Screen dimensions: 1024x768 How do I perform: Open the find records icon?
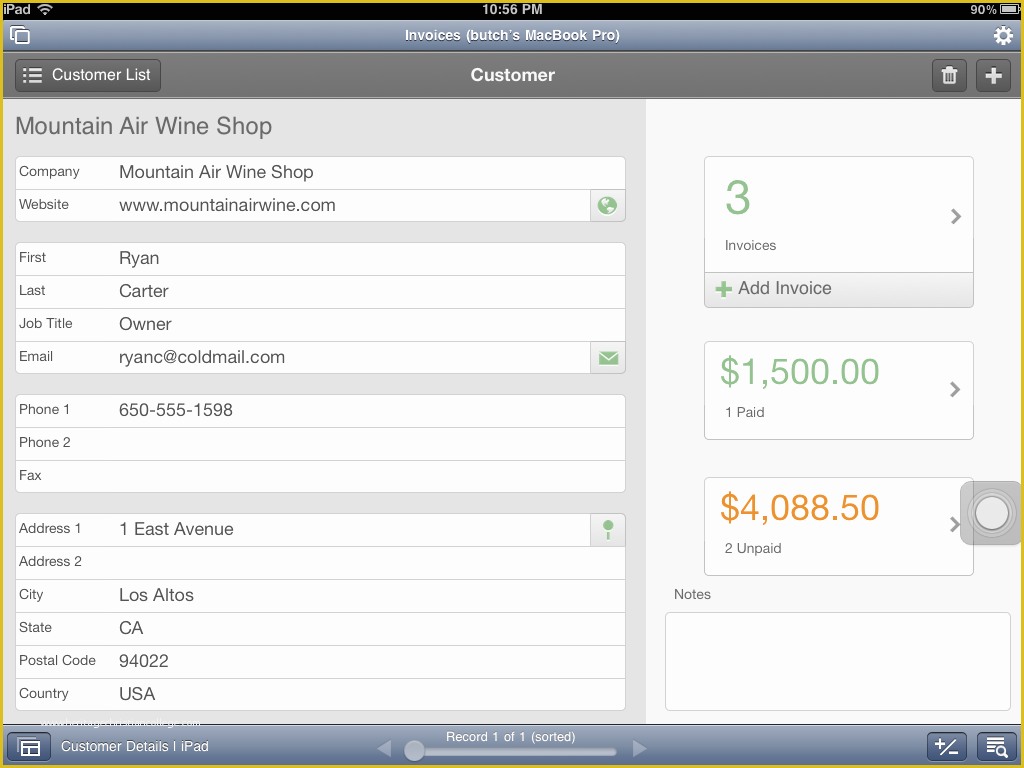click(996, 746)
